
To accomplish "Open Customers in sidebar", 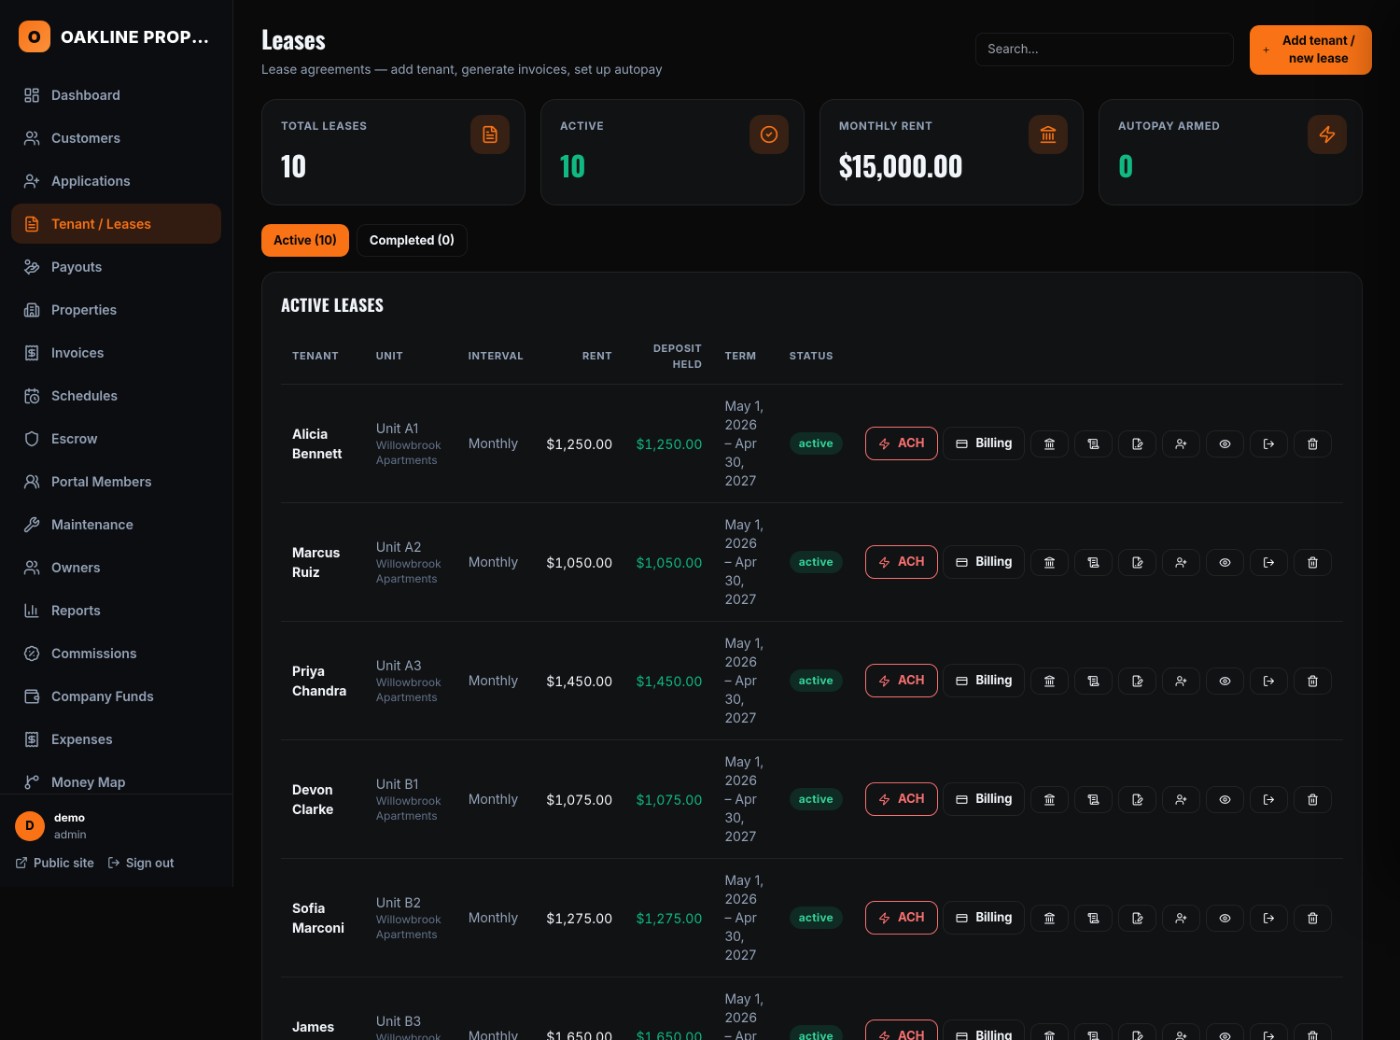I will pyautogui.click(x=116, y=138).
